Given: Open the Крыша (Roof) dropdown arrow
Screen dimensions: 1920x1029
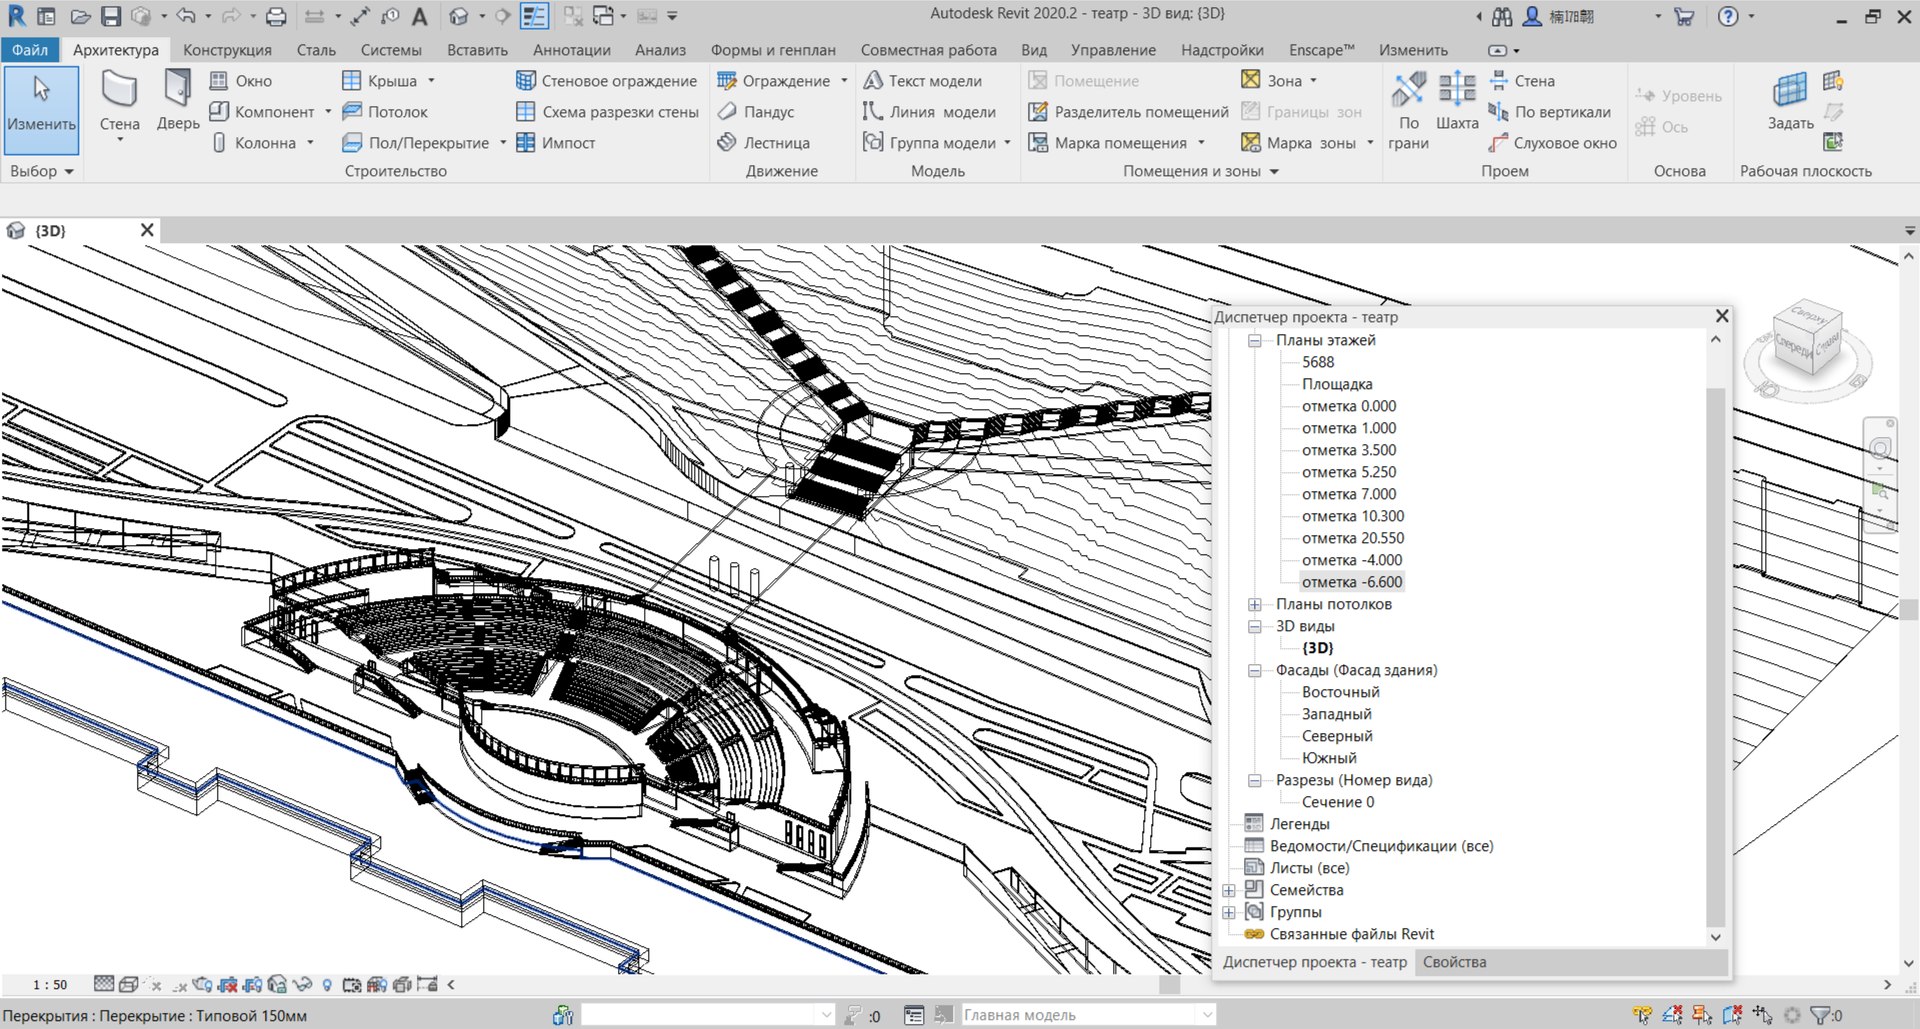Looking at the screenshot, I should (x=431, y=81).
